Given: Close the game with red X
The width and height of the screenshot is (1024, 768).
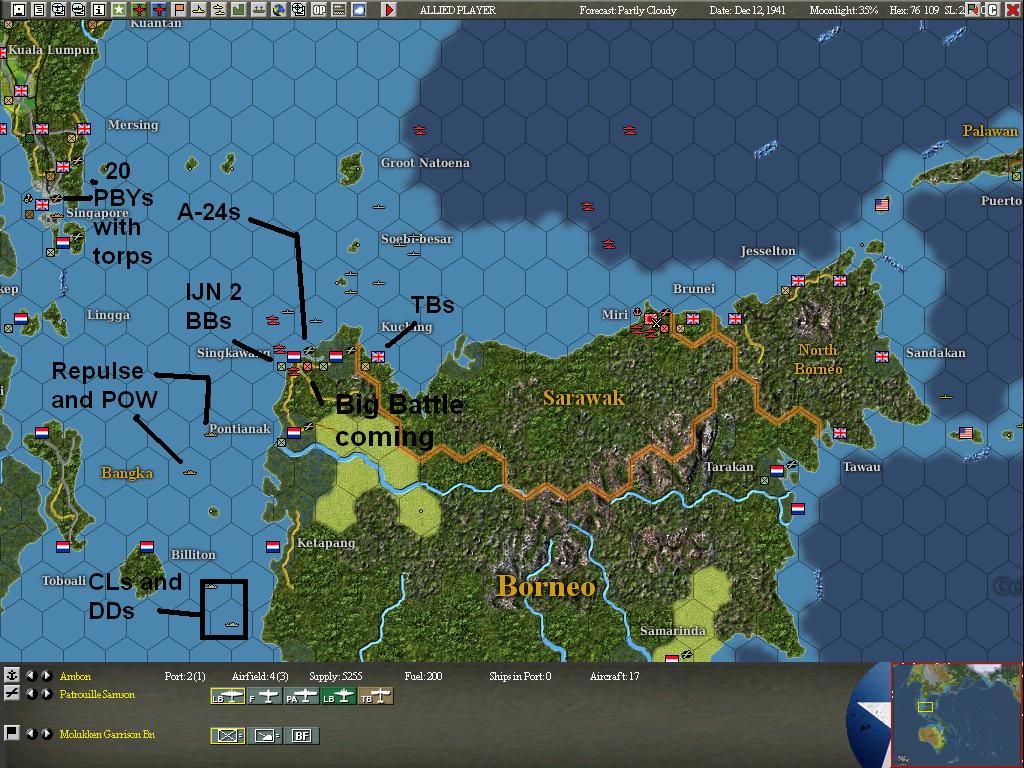Looking at the screenshot, I should point(1013,10).
